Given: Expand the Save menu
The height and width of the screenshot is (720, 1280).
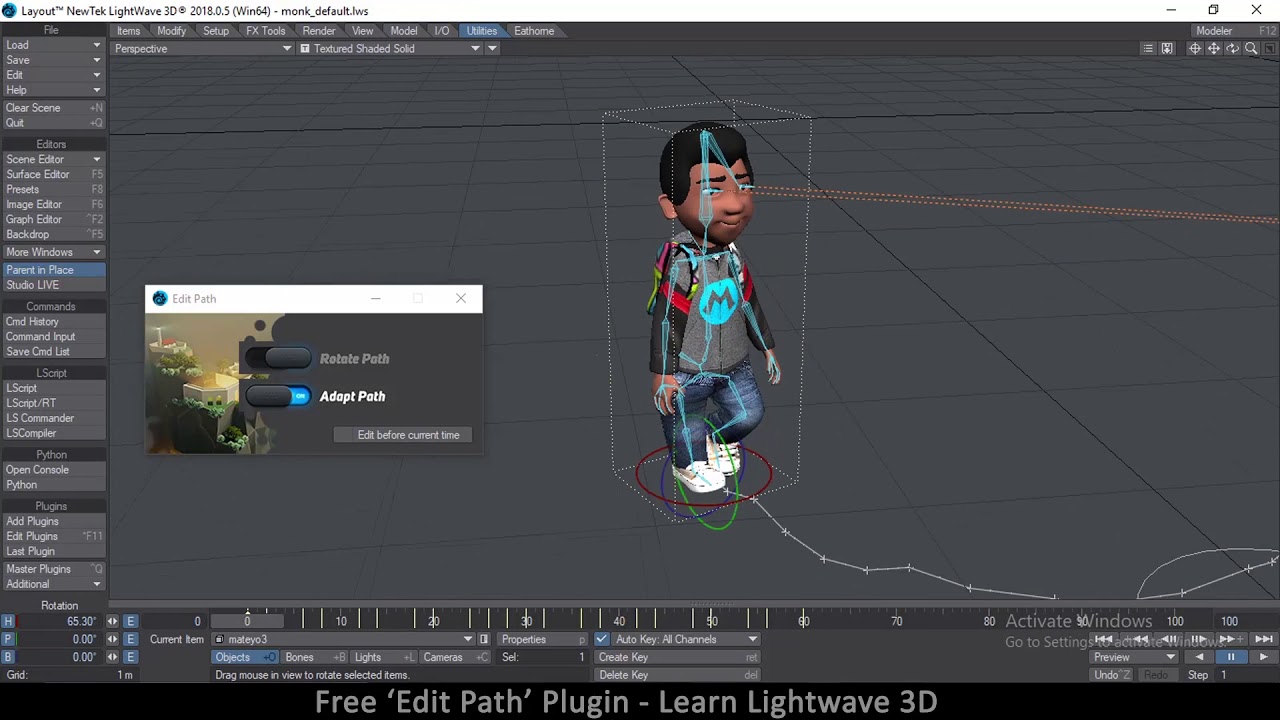Looking at the screenshot, I should pyautogui.click(x=53, y=60).
